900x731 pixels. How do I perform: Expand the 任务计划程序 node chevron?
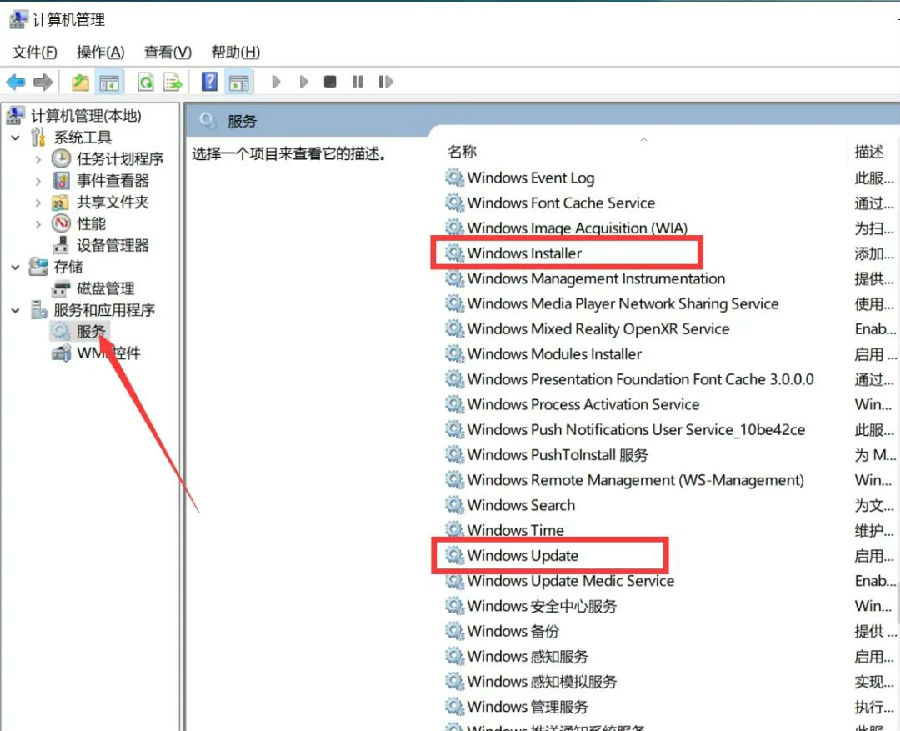[x=38, y=159]
